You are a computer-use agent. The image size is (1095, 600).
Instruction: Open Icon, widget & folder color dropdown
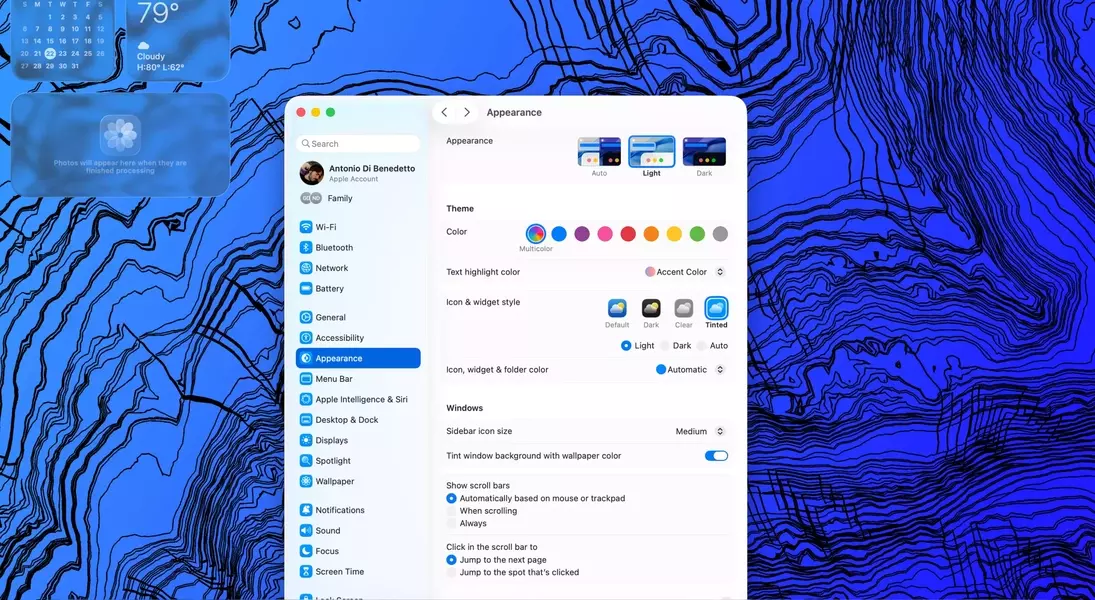(690, 370)
